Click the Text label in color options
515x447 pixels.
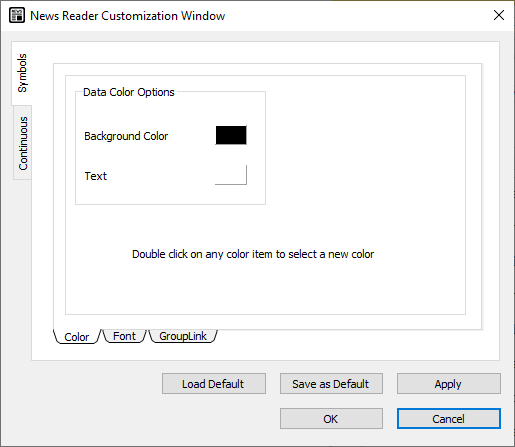pyautogui.click(x=96, y=176)
